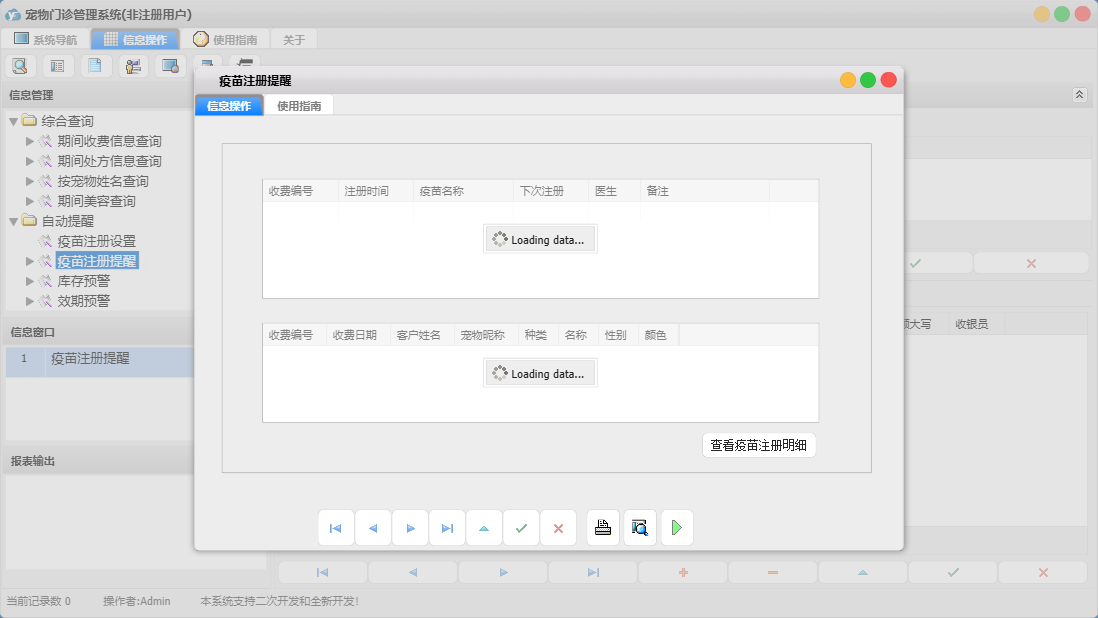Screen dimensions: 1098x618
Task: Open the personnel management toolbar icon
Action: pos(133,64)
